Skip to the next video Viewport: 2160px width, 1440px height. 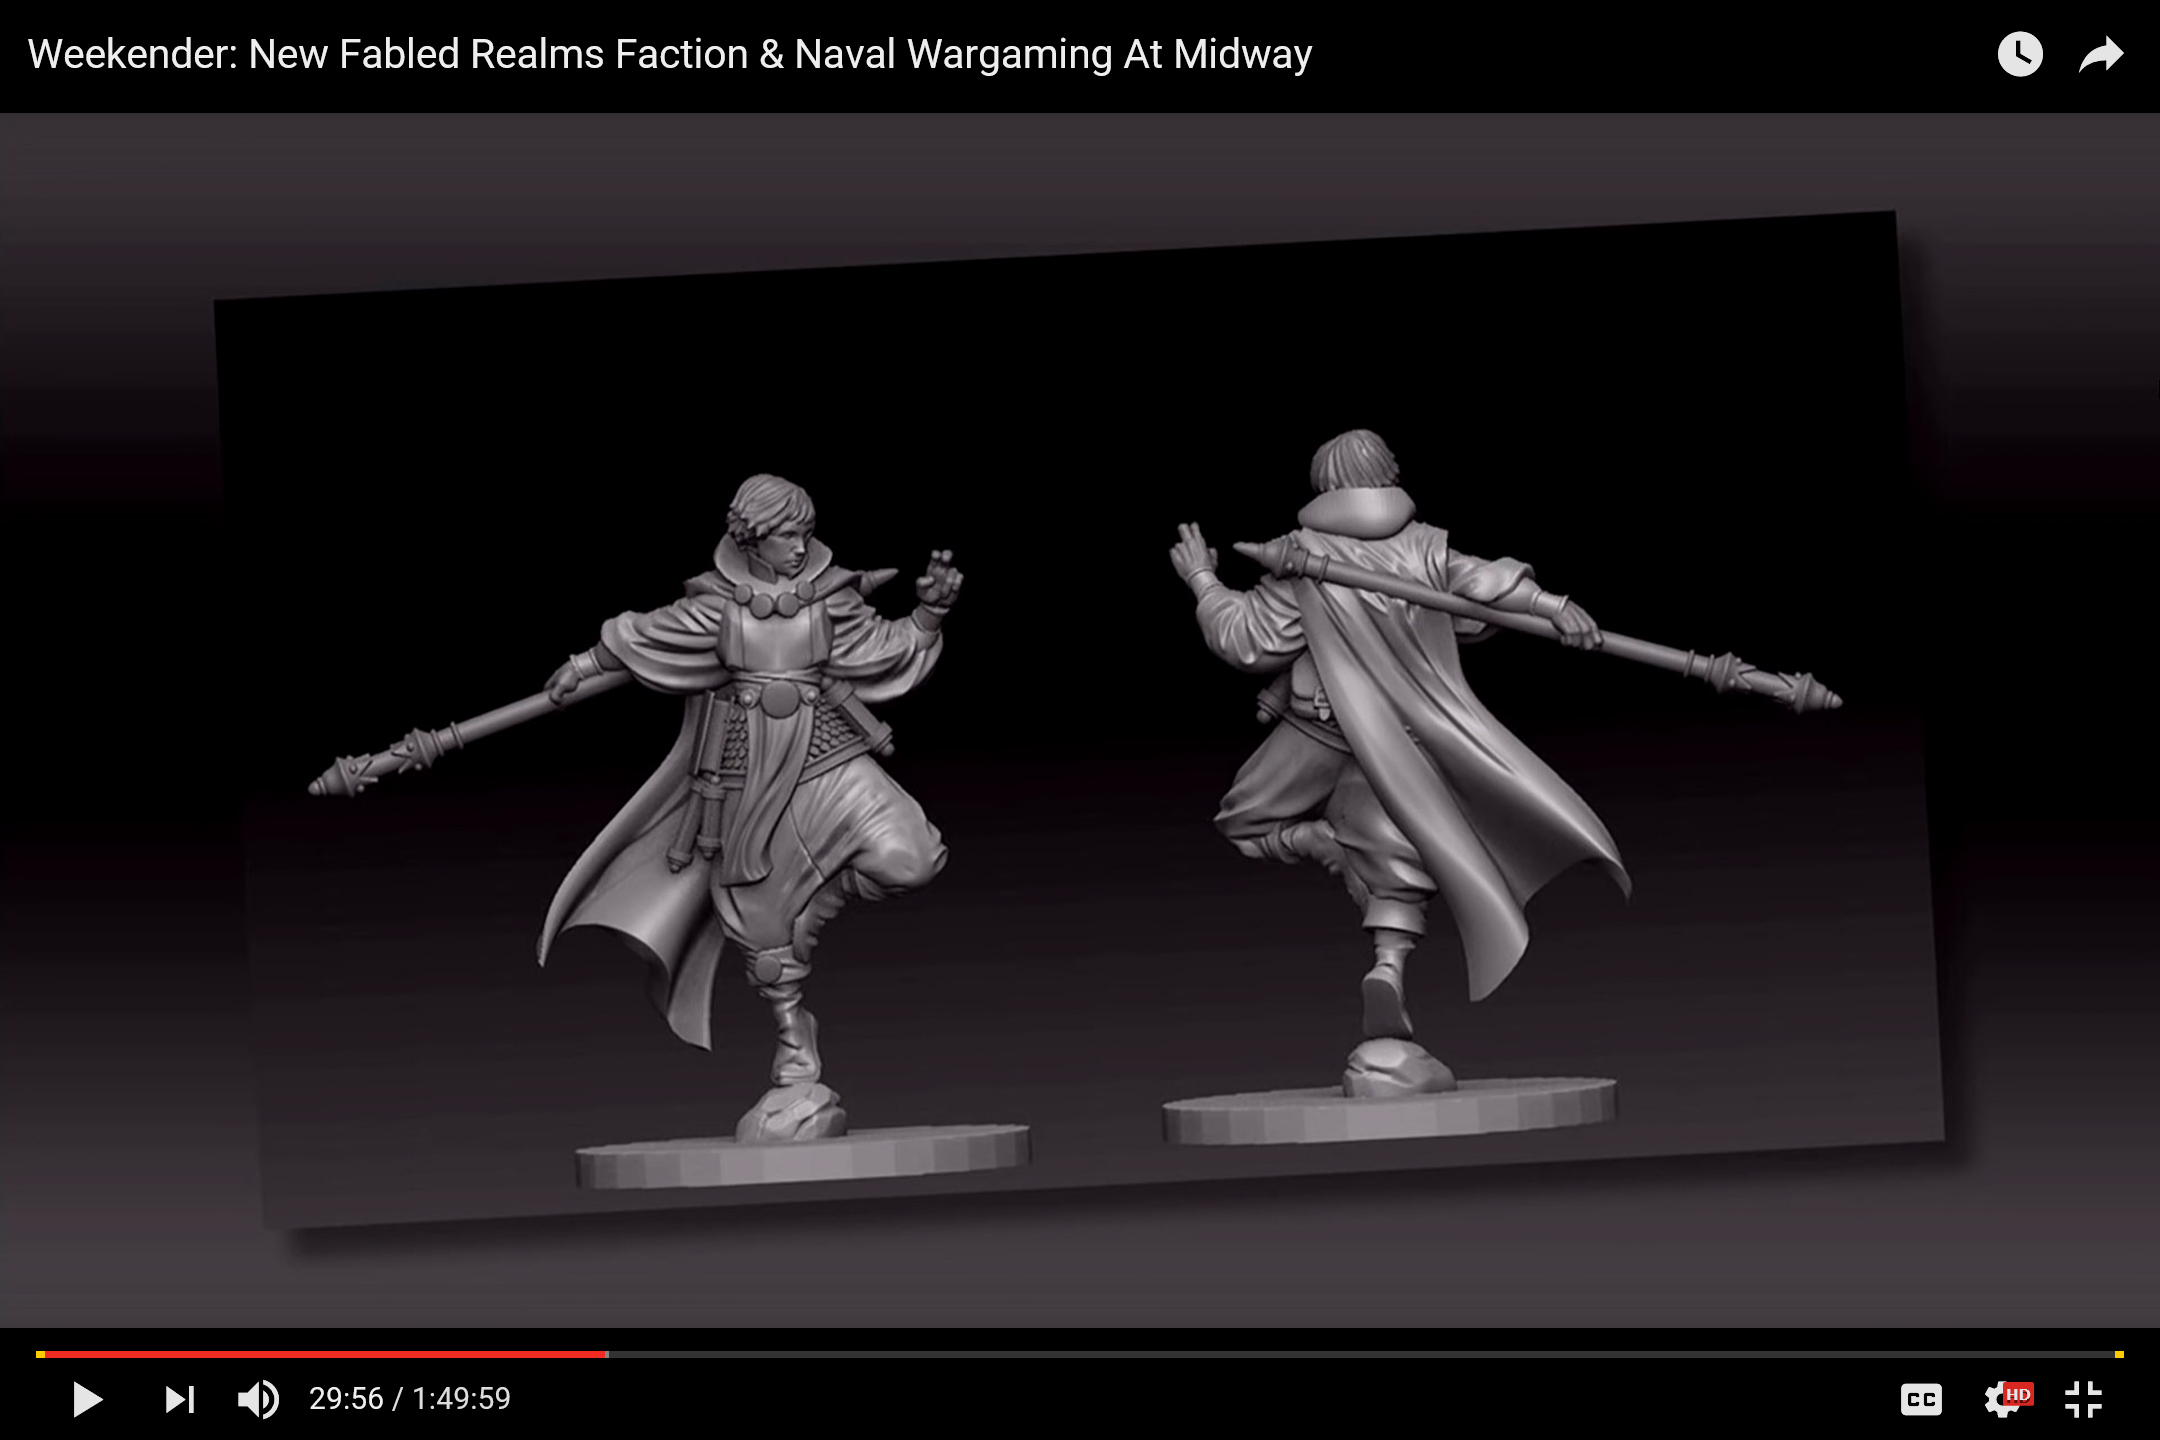pyautogui.click(x=179, y=1399)
